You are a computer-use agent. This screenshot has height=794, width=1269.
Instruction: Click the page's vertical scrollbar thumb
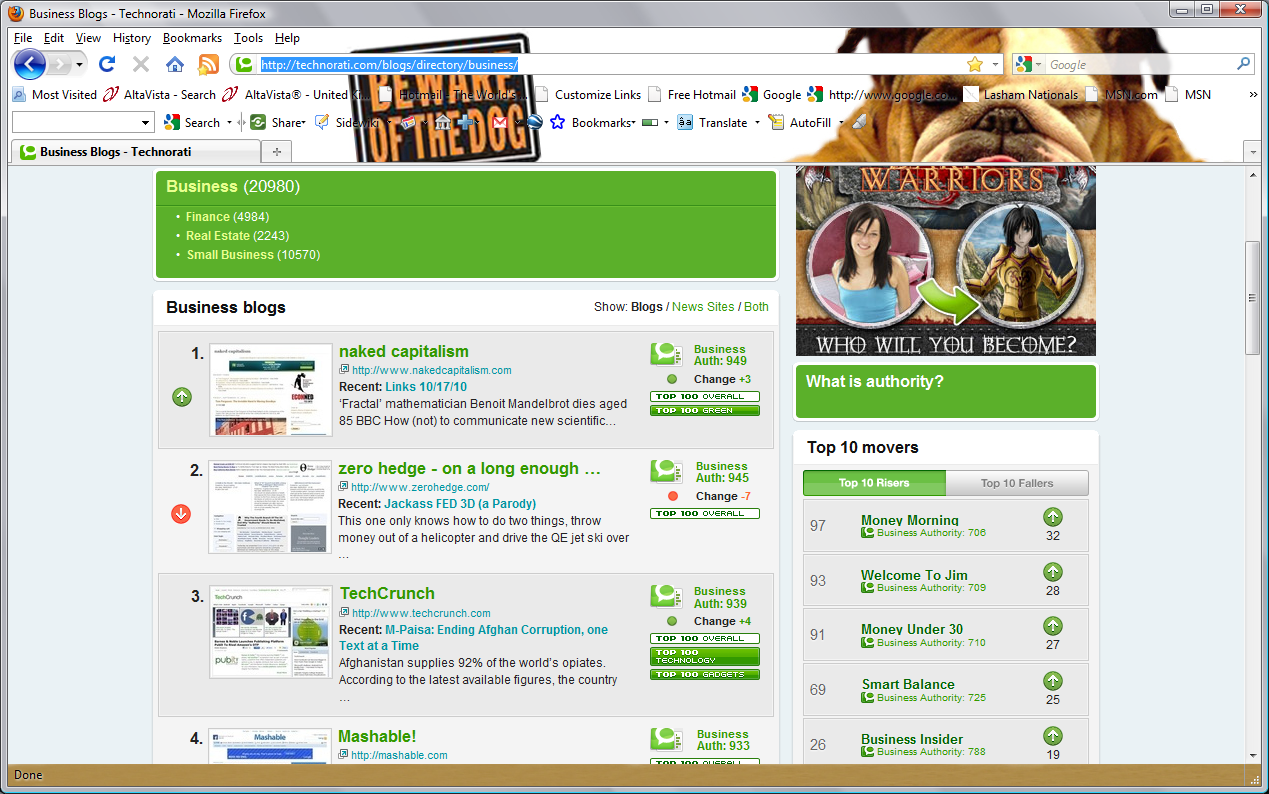click(1251, 297)
